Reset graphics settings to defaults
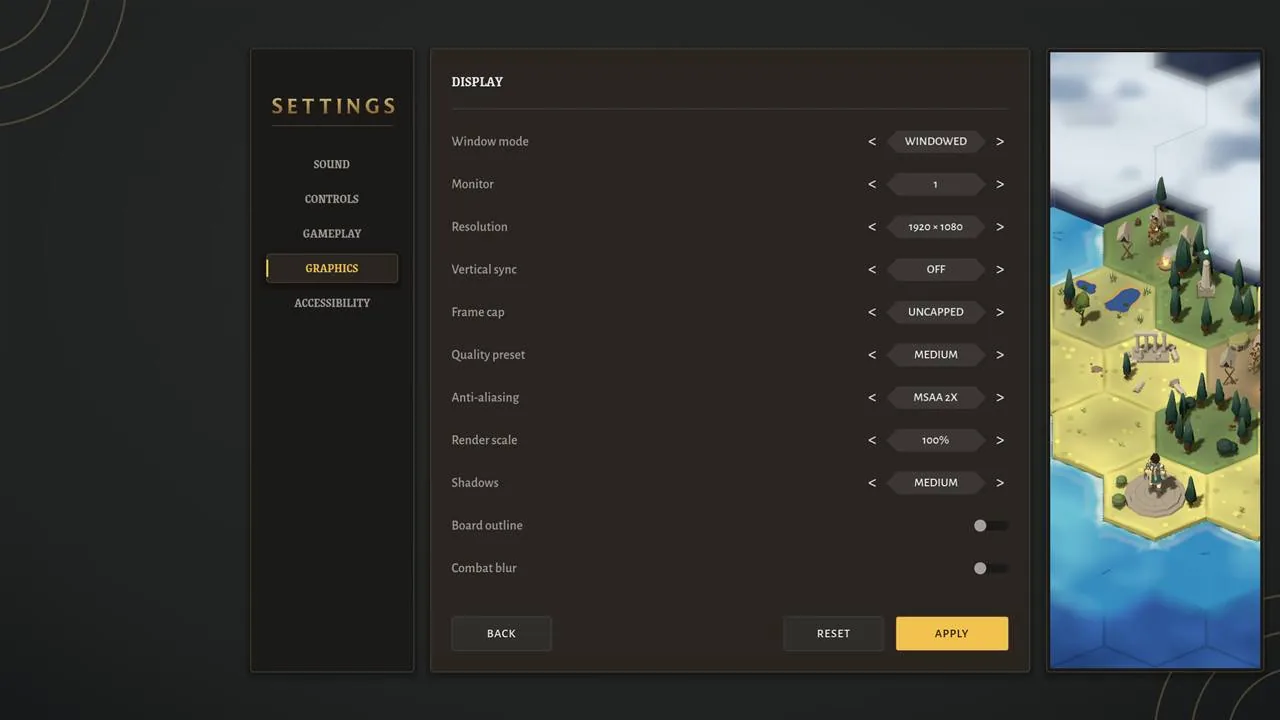The image size is (1280, 720). (x=833, y=633)
